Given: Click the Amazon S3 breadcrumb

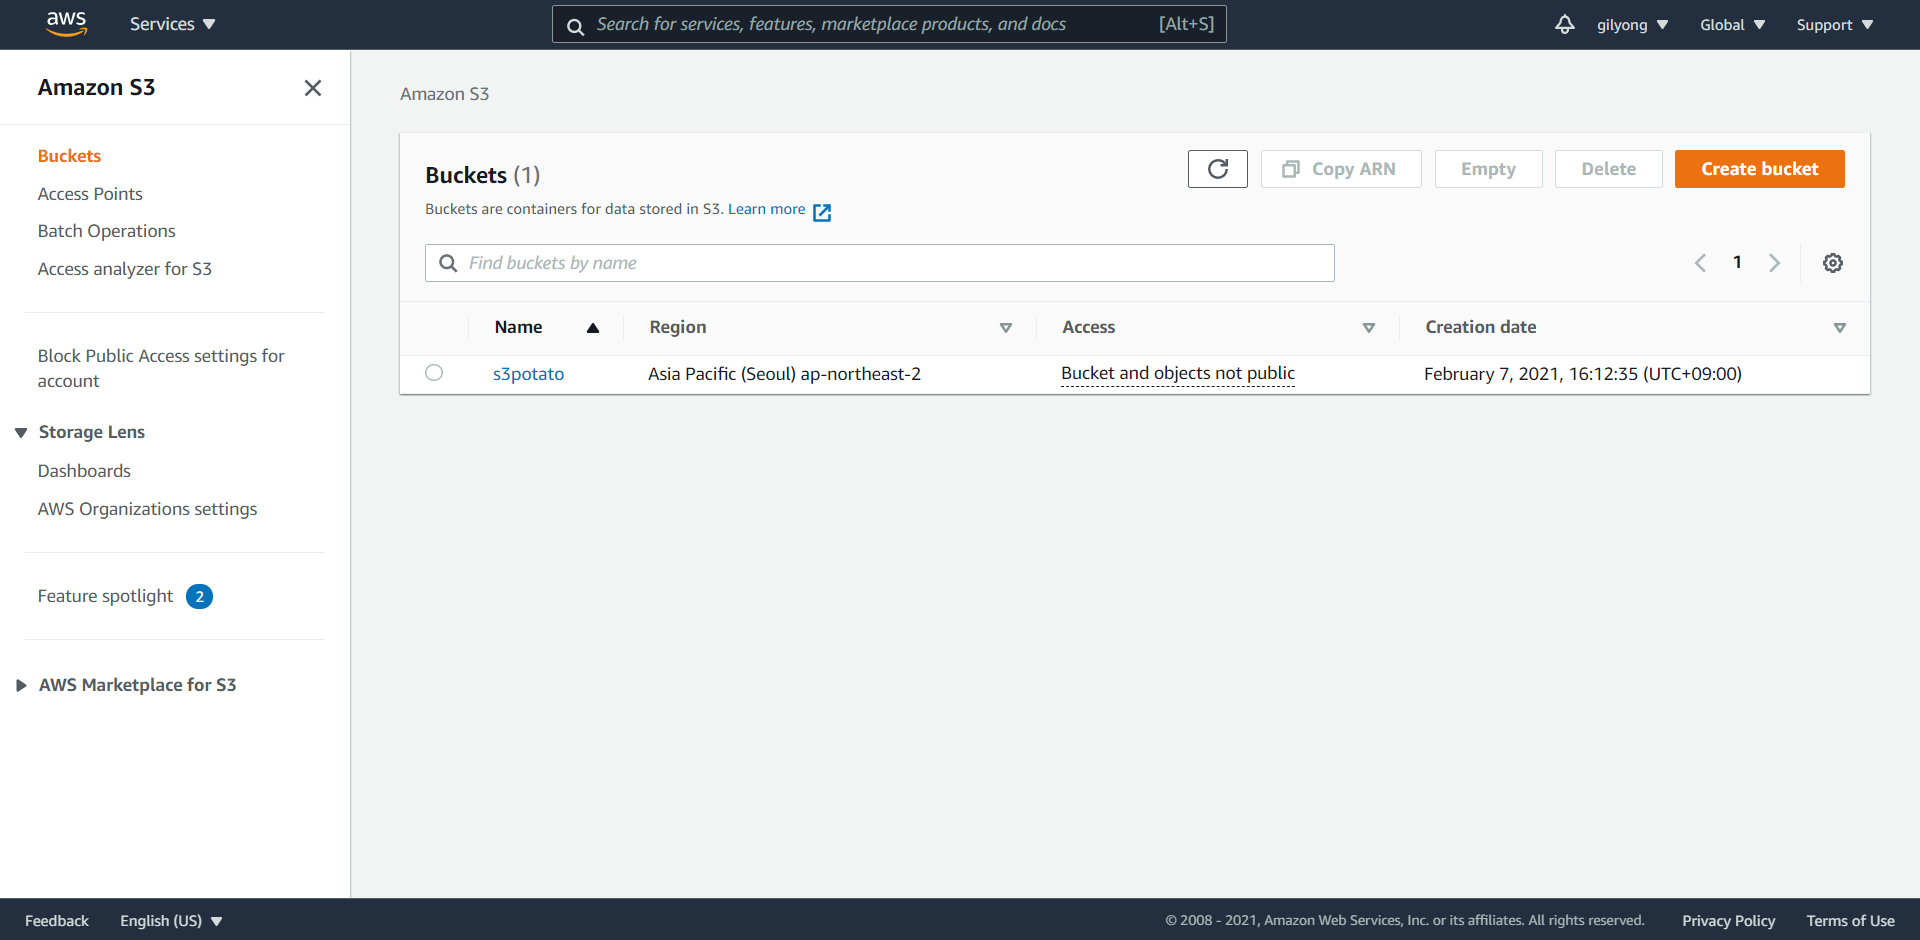Looking at the screenshot, I should point(444,94).
